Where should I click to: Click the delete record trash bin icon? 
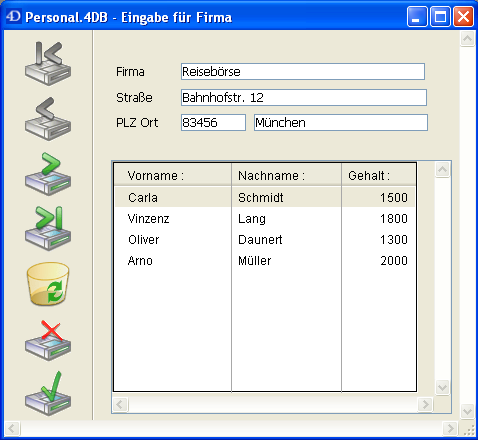[x=48, y=284]
